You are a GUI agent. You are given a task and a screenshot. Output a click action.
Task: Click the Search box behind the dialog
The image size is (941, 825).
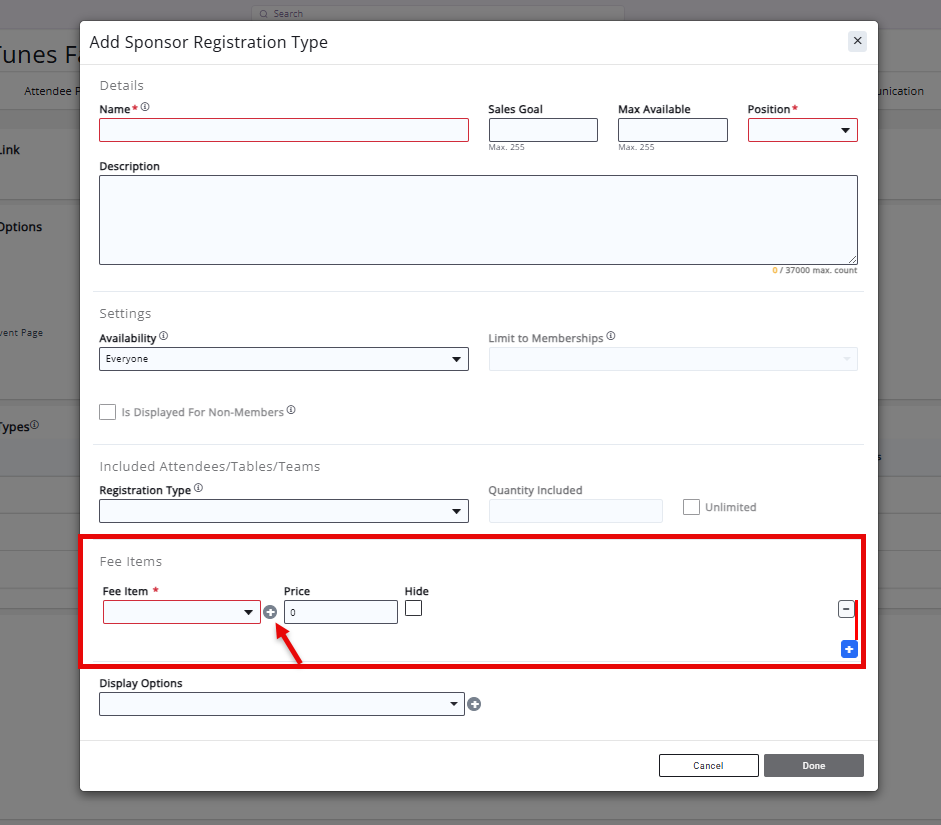[x=438, y=13]
